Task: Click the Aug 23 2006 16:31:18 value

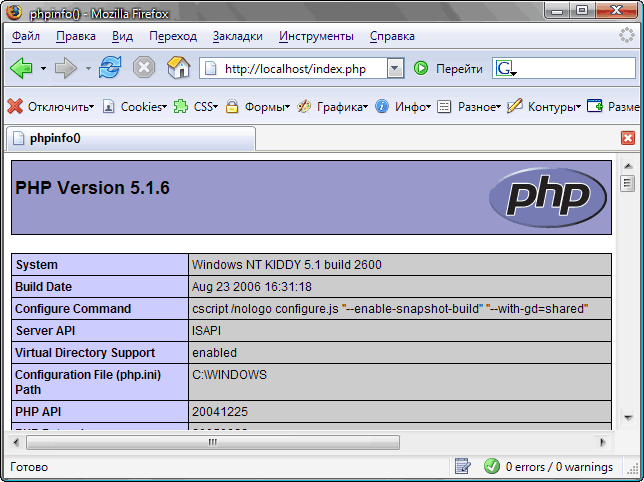Action: (252, 287)
